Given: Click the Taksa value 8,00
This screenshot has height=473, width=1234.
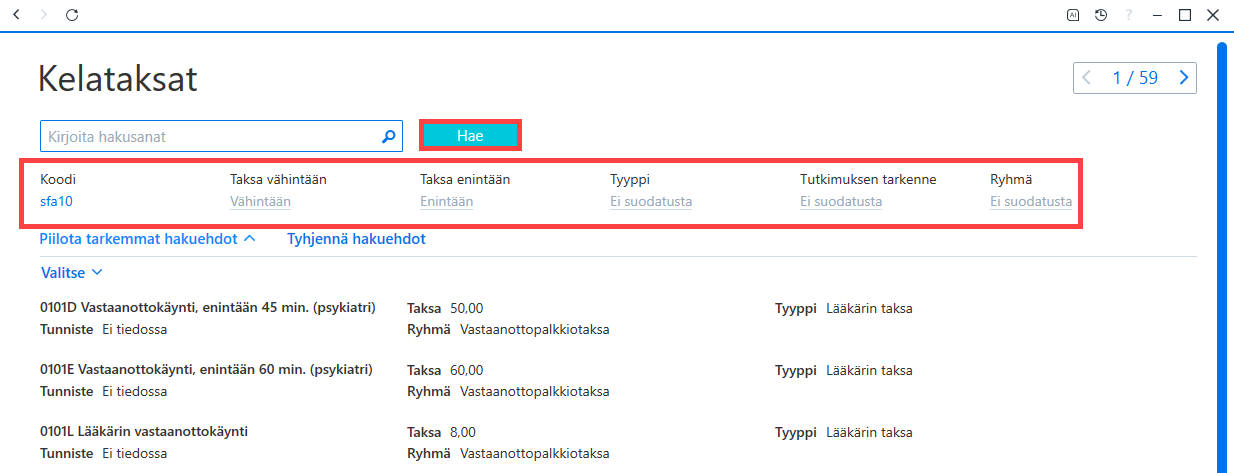Looking at the screenshot, I should pos(463,432).
